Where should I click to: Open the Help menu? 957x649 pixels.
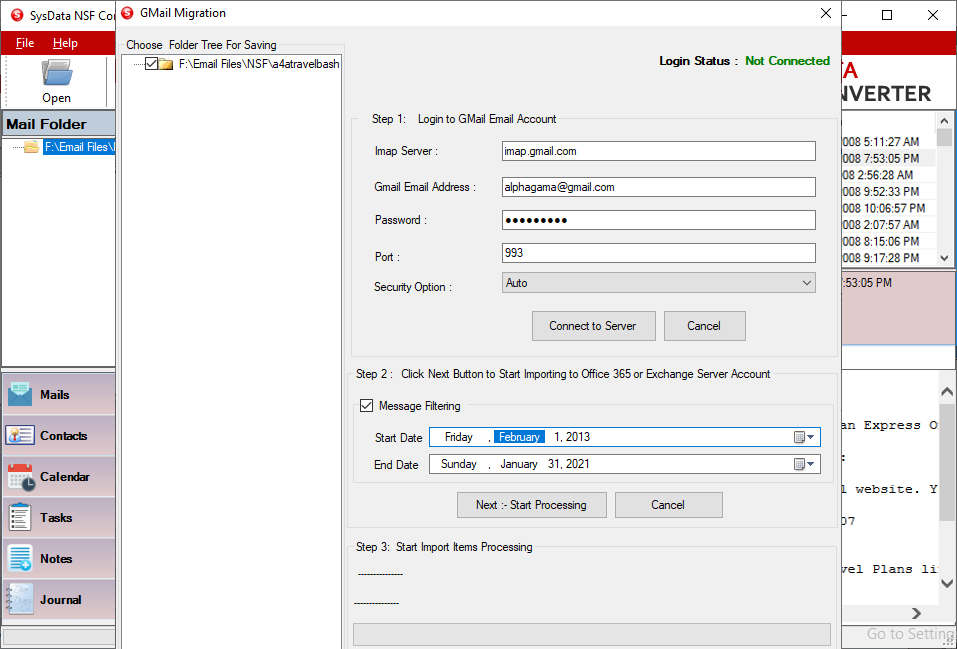point(65,43)
